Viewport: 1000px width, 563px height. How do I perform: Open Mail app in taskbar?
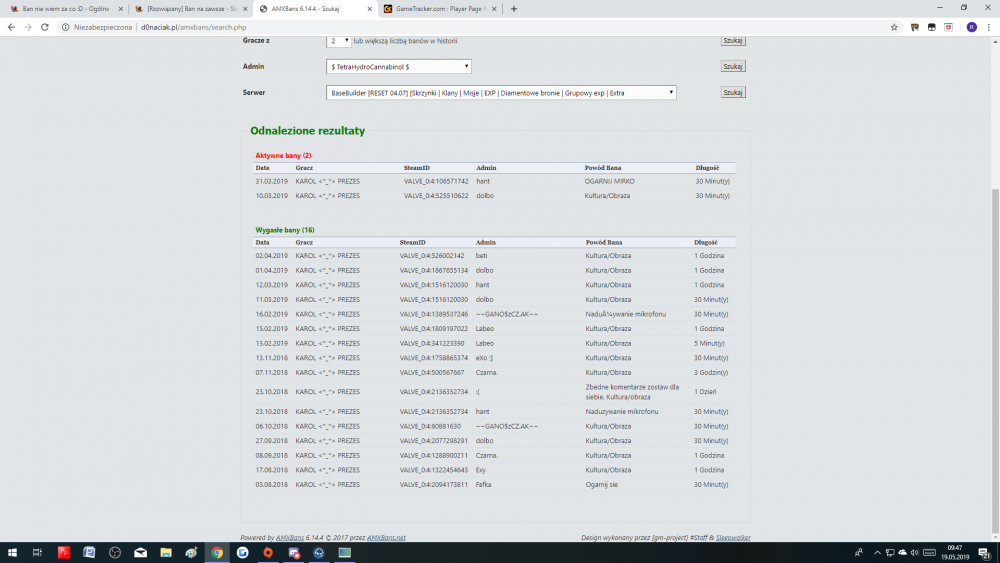point(140,553)
